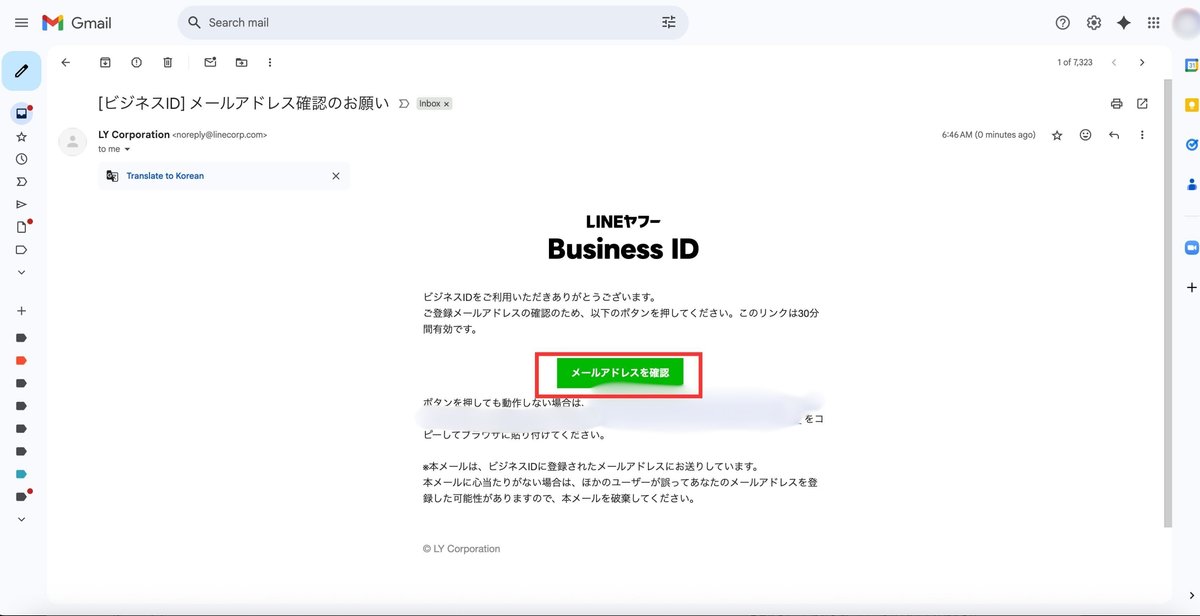Open Contacts side panel
This screenshot has height=616, width=1200.
pos(1191,184)
